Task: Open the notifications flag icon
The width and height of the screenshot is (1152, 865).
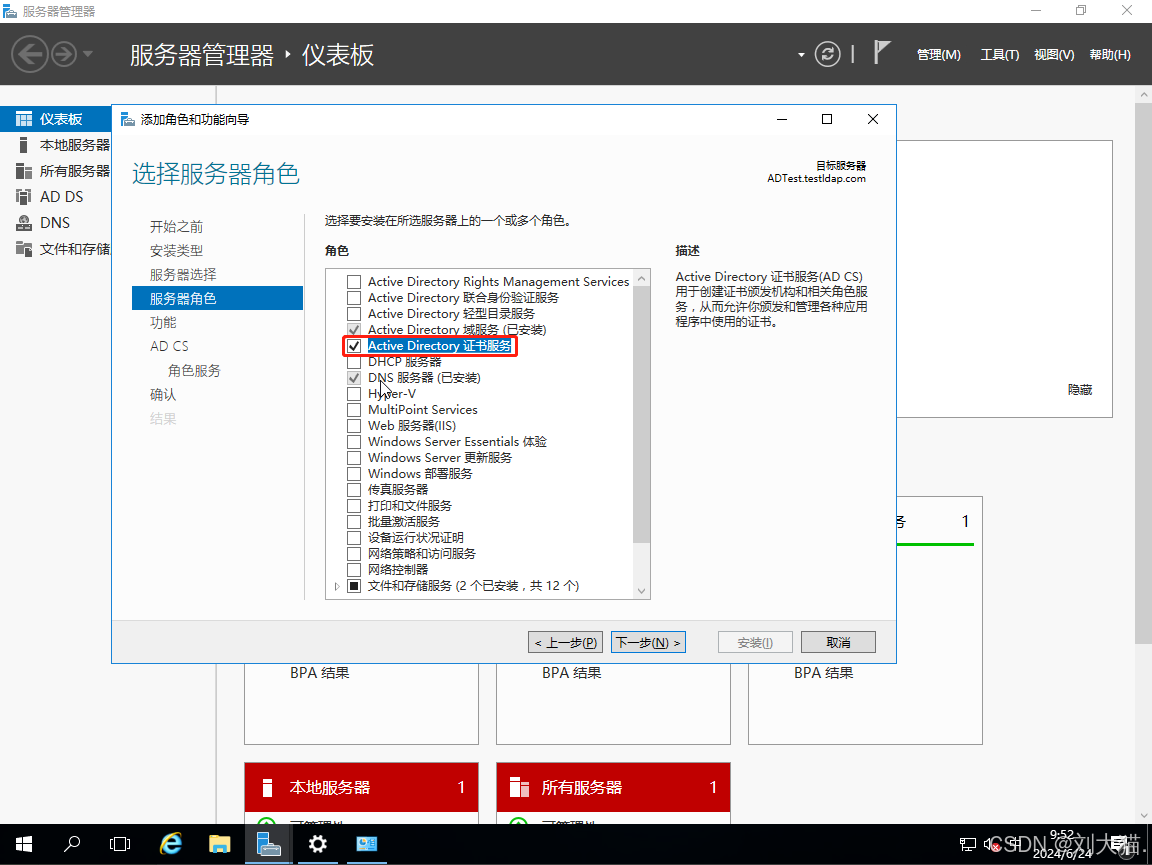Action: coord(882,53)
